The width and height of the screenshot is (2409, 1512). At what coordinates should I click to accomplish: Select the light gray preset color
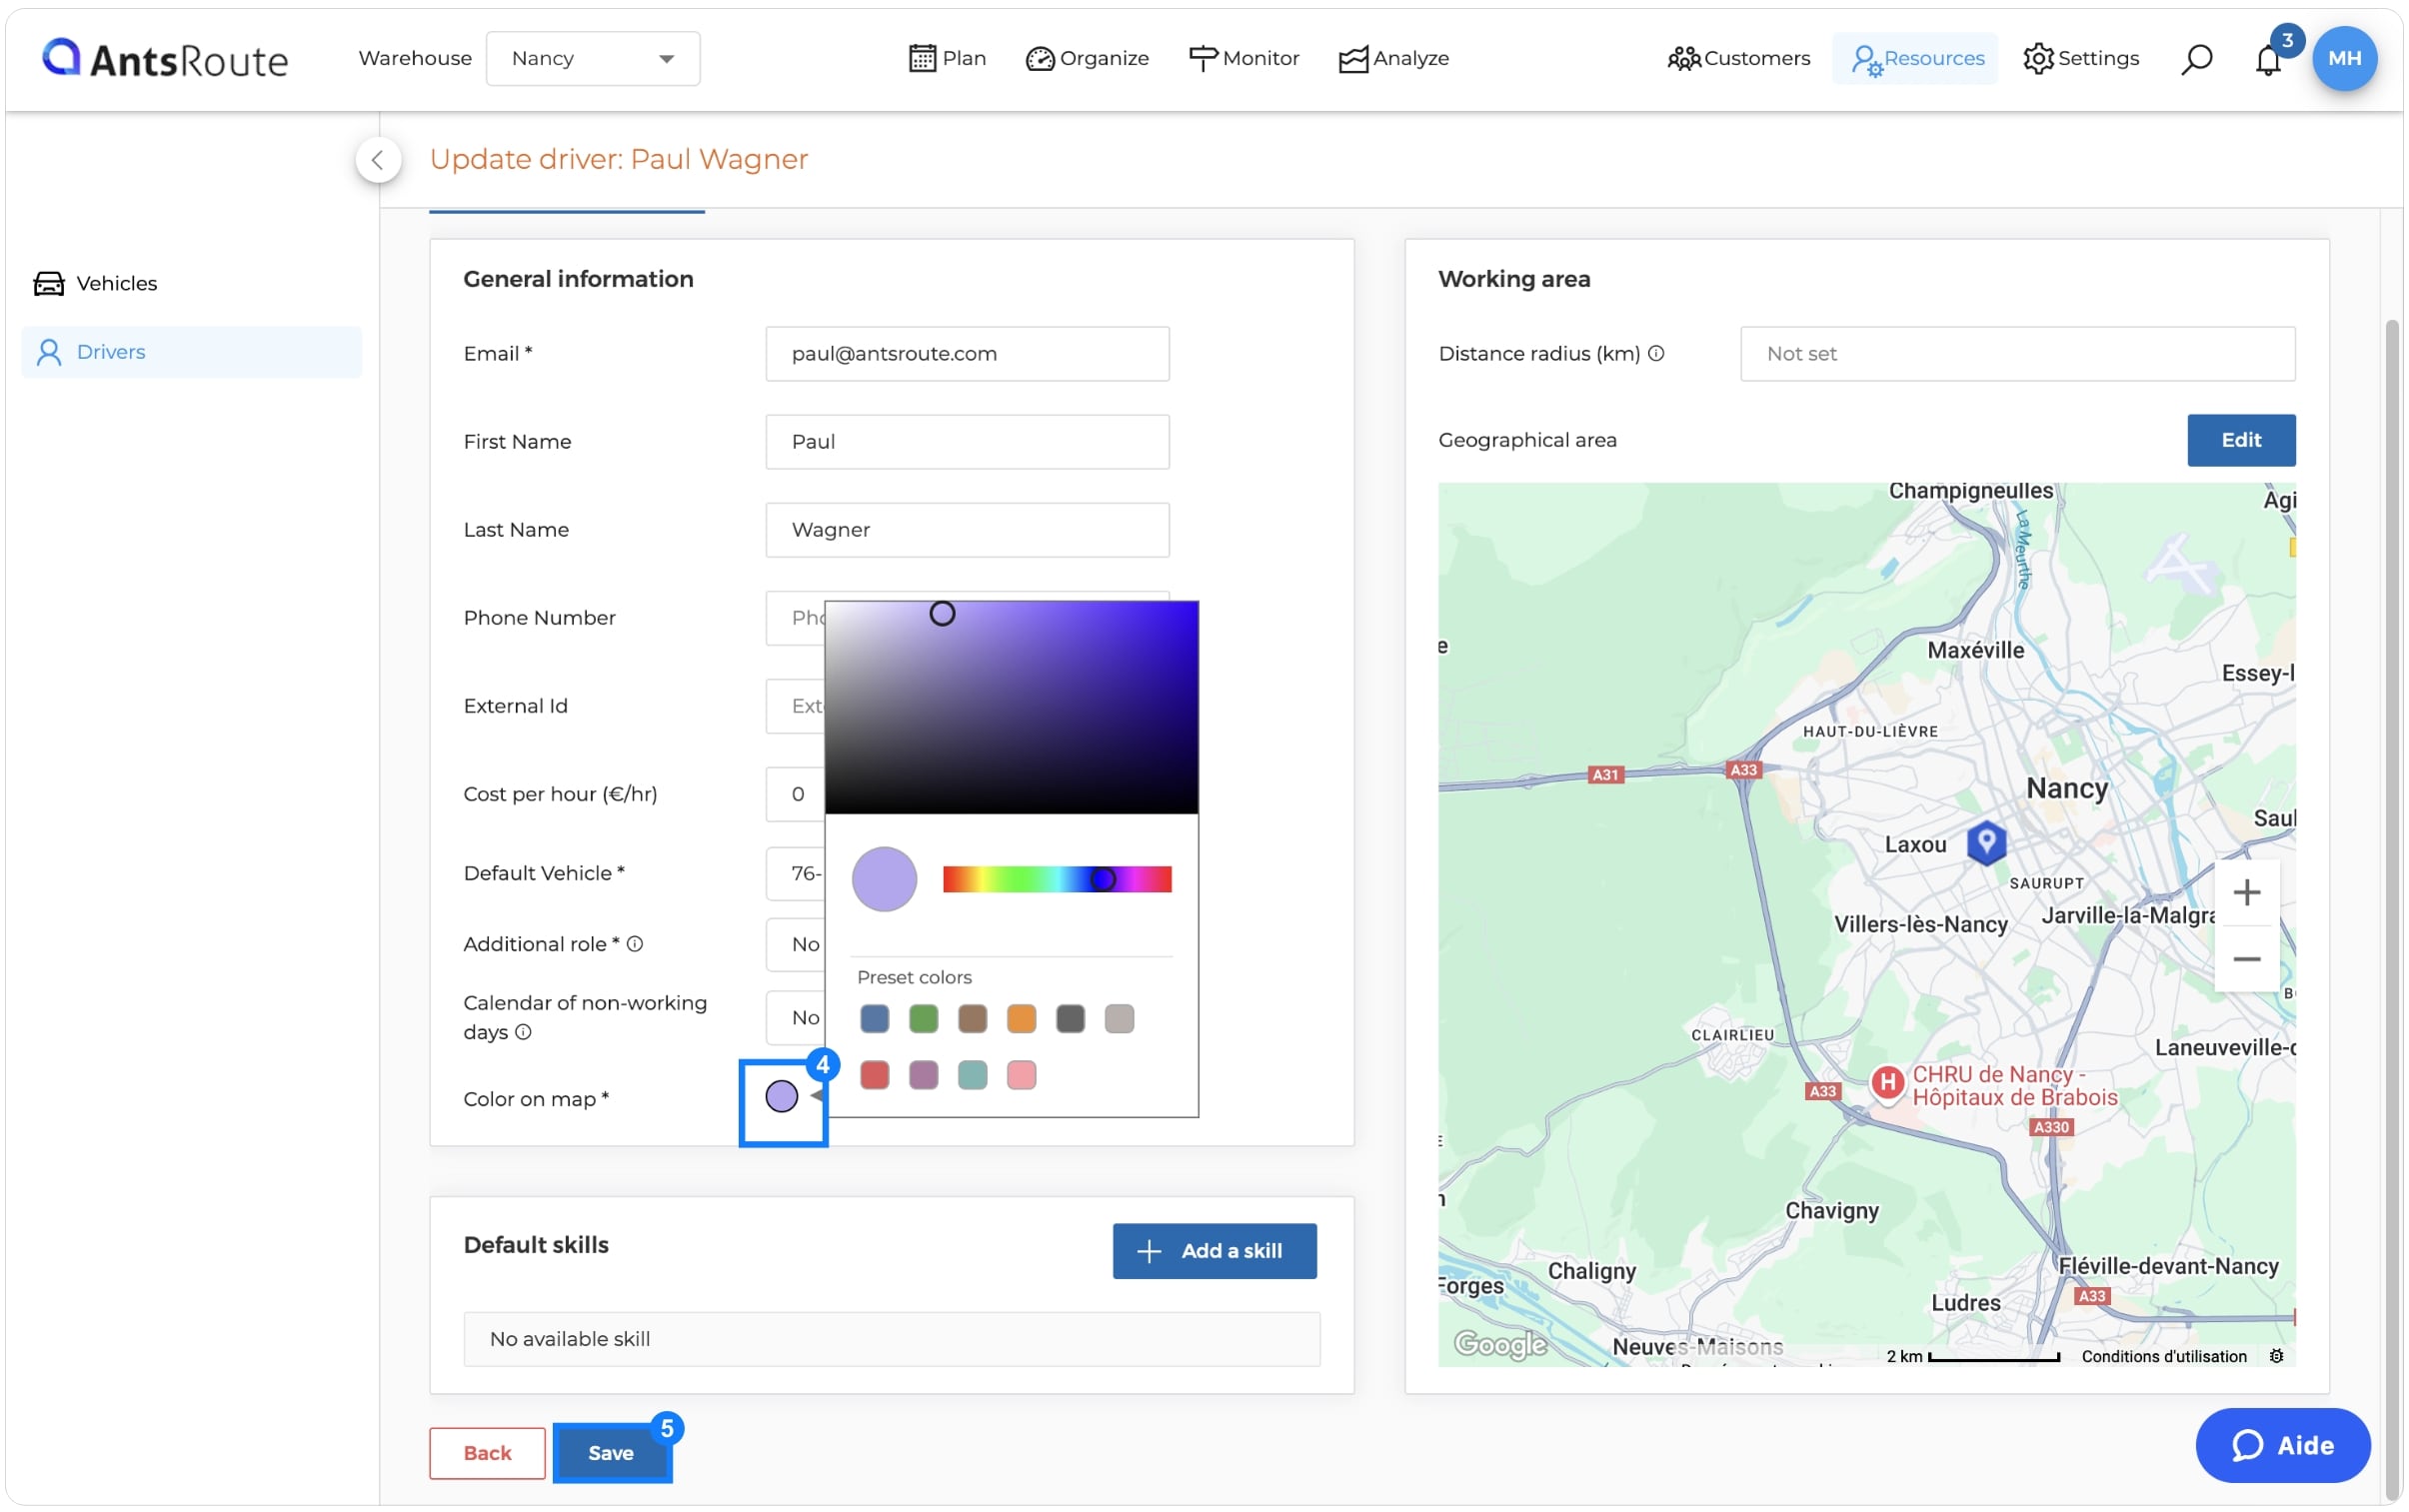pyautogui.click(x=1119, y=1018)
